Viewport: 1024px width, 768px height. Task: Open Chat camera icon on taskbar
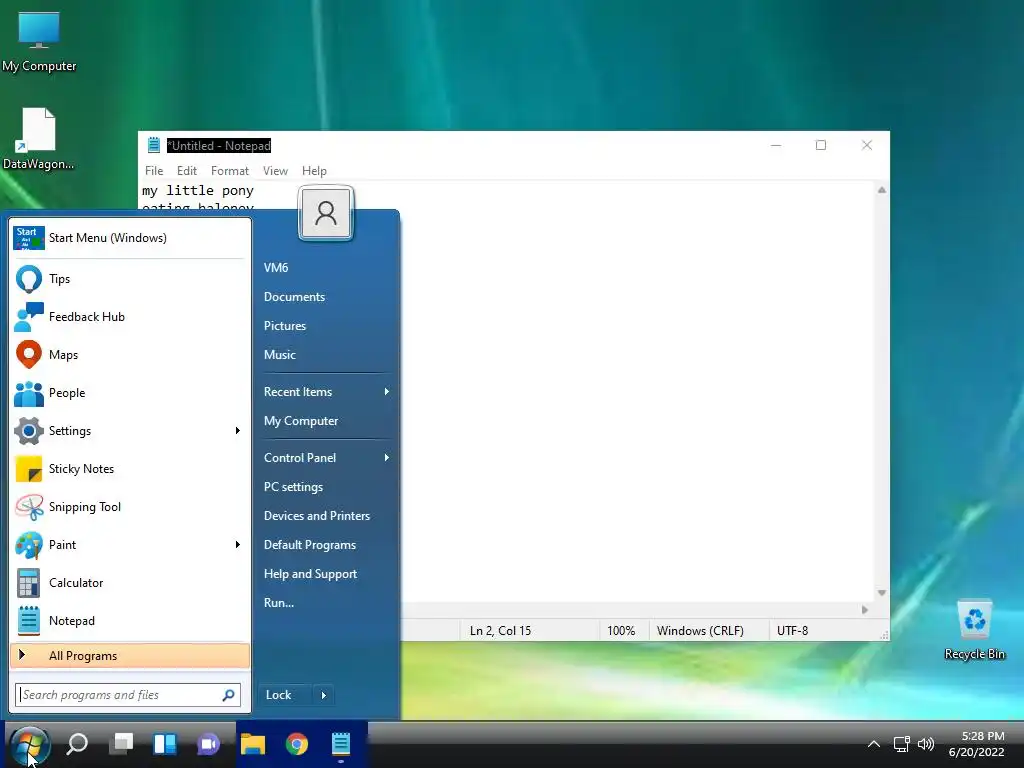click(208, 744)
